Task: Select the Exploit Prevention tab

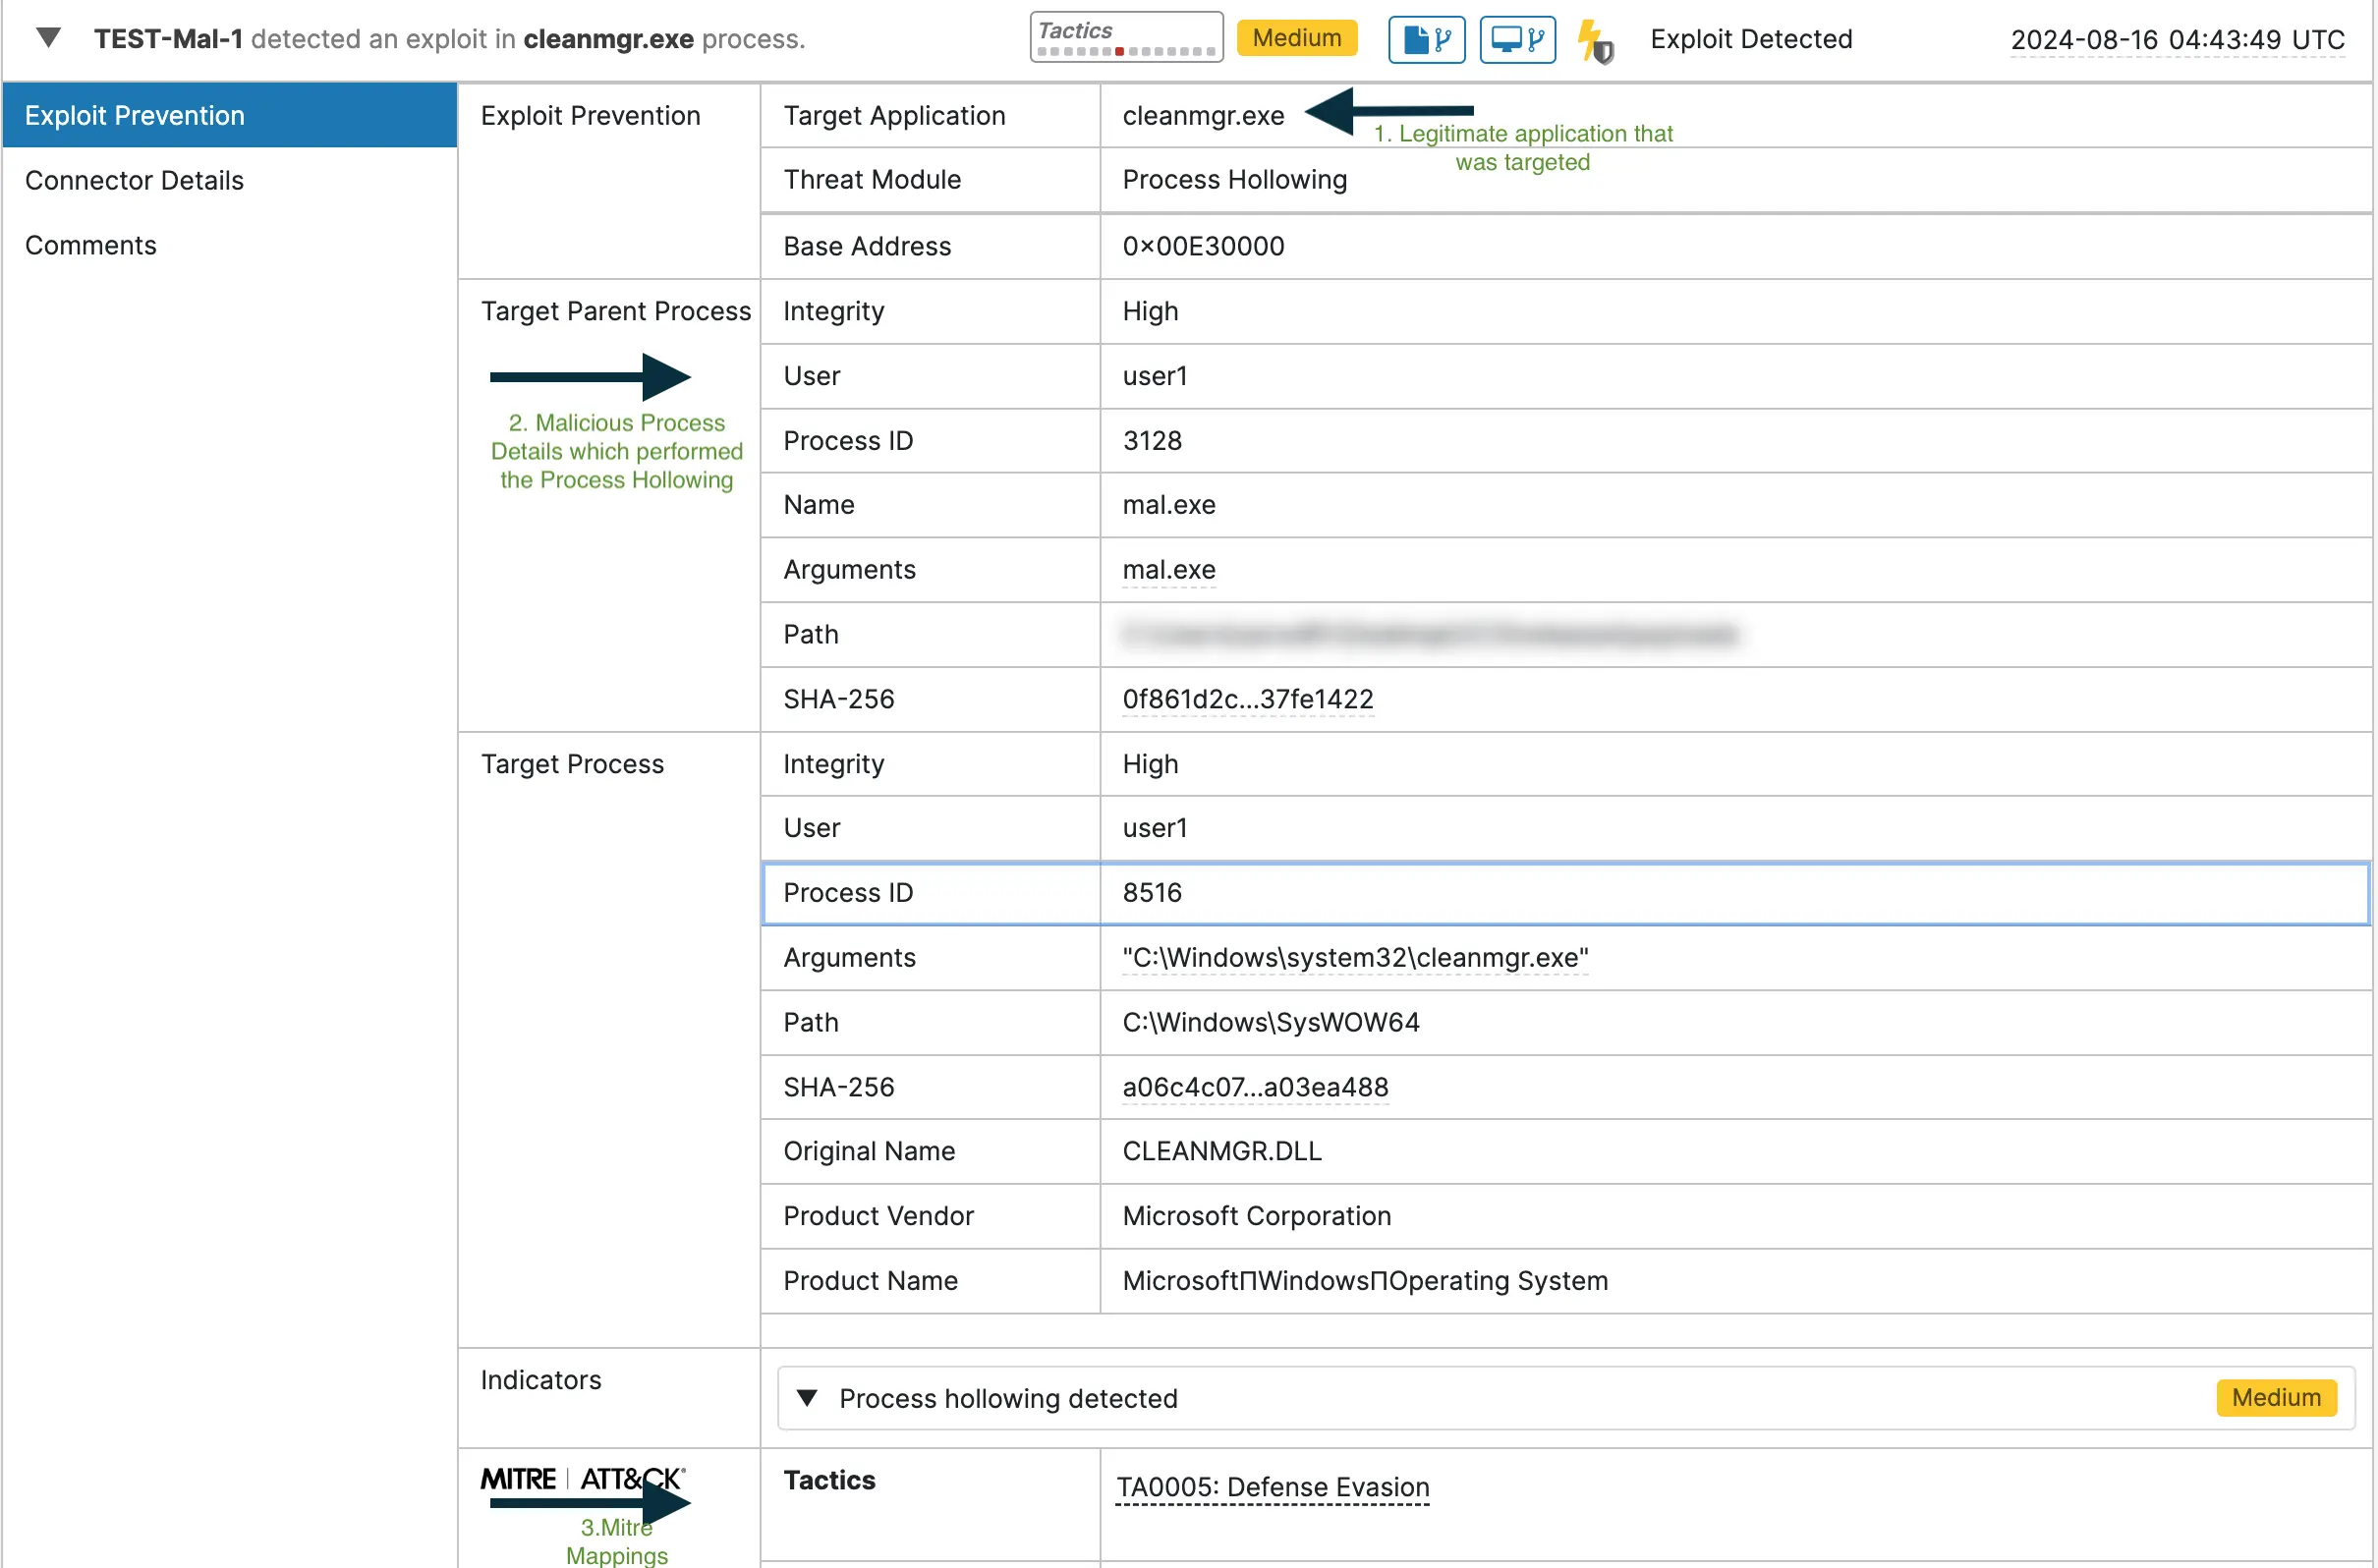Action: [134, 115]
